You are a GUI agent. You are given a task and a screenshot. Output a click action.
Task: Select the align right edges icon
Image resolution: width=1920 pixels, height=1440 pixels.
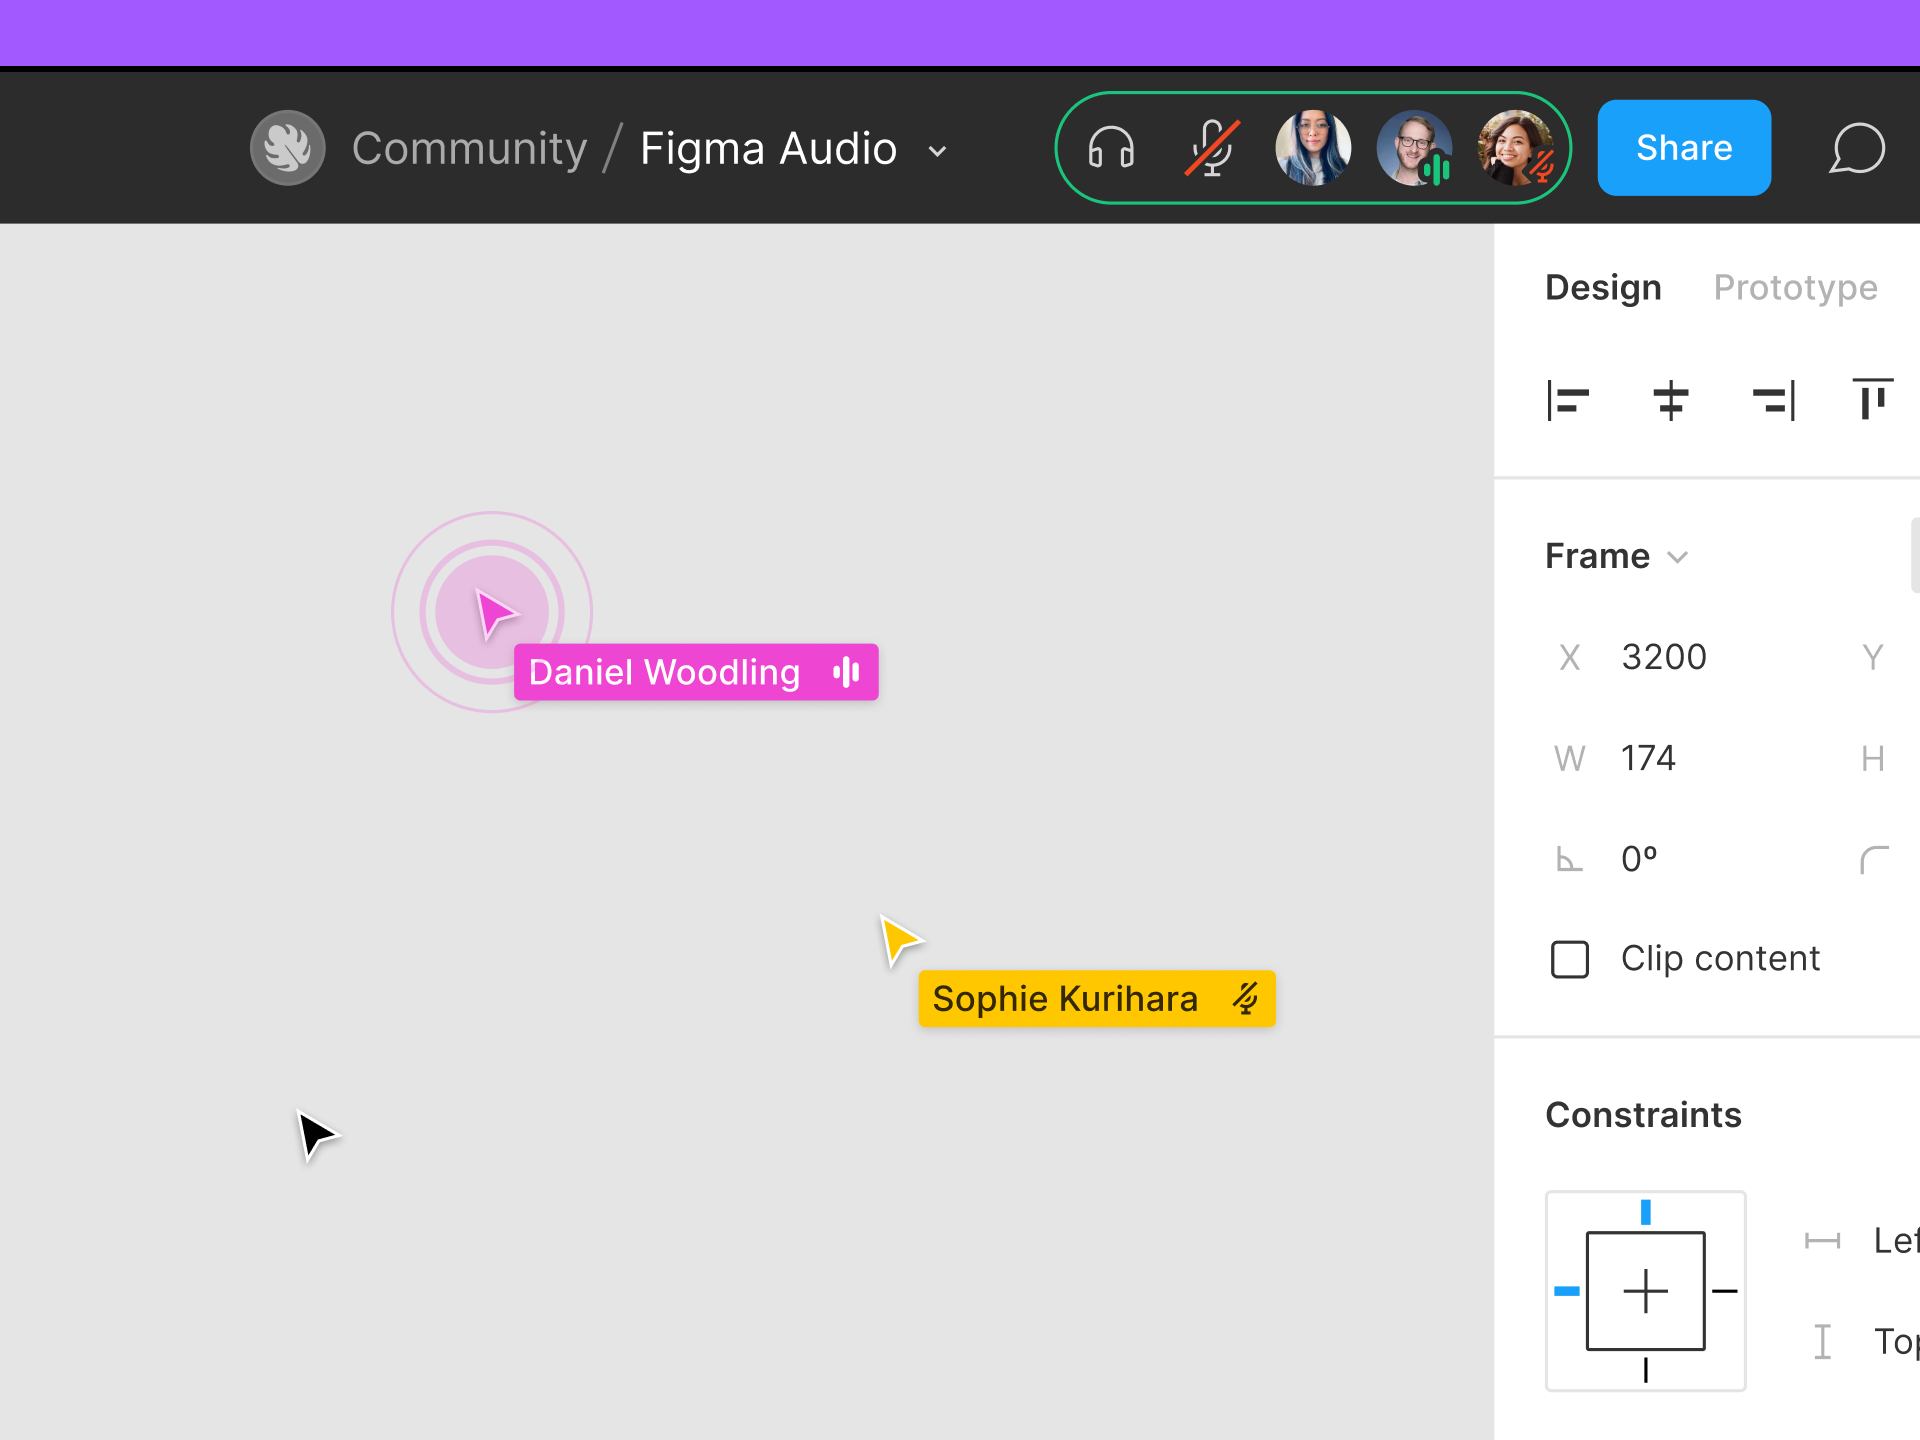click(x=1773, y=400)
